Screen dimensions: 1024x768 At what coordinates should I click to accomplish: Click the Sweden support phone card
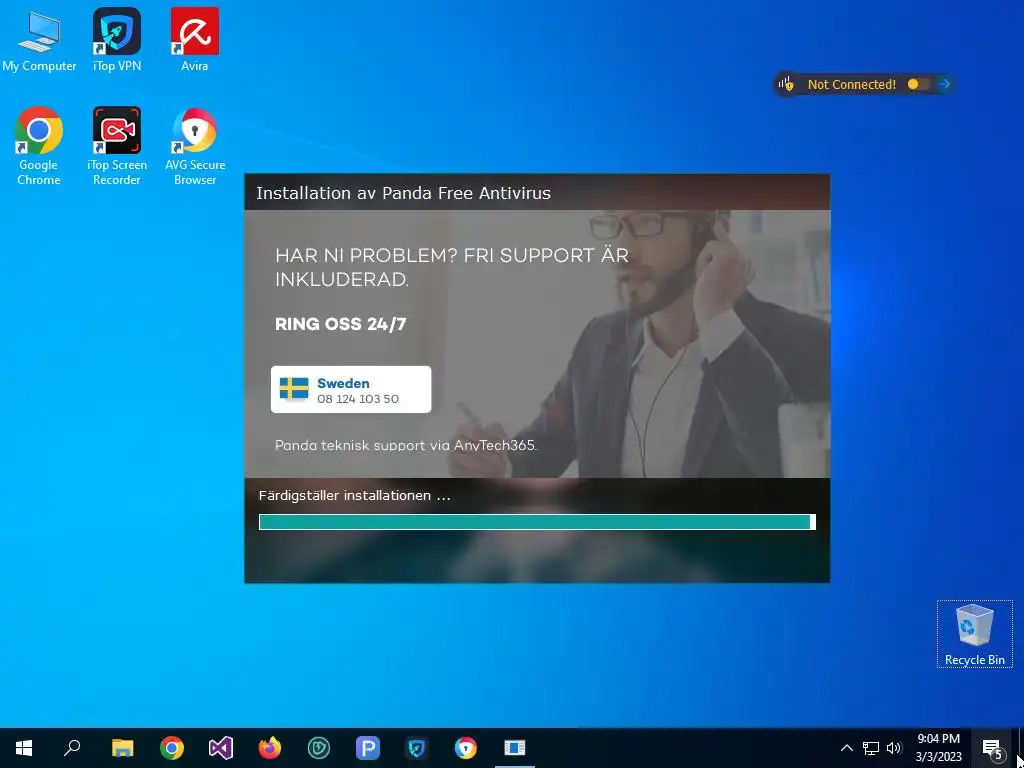[x=351, y=389]
